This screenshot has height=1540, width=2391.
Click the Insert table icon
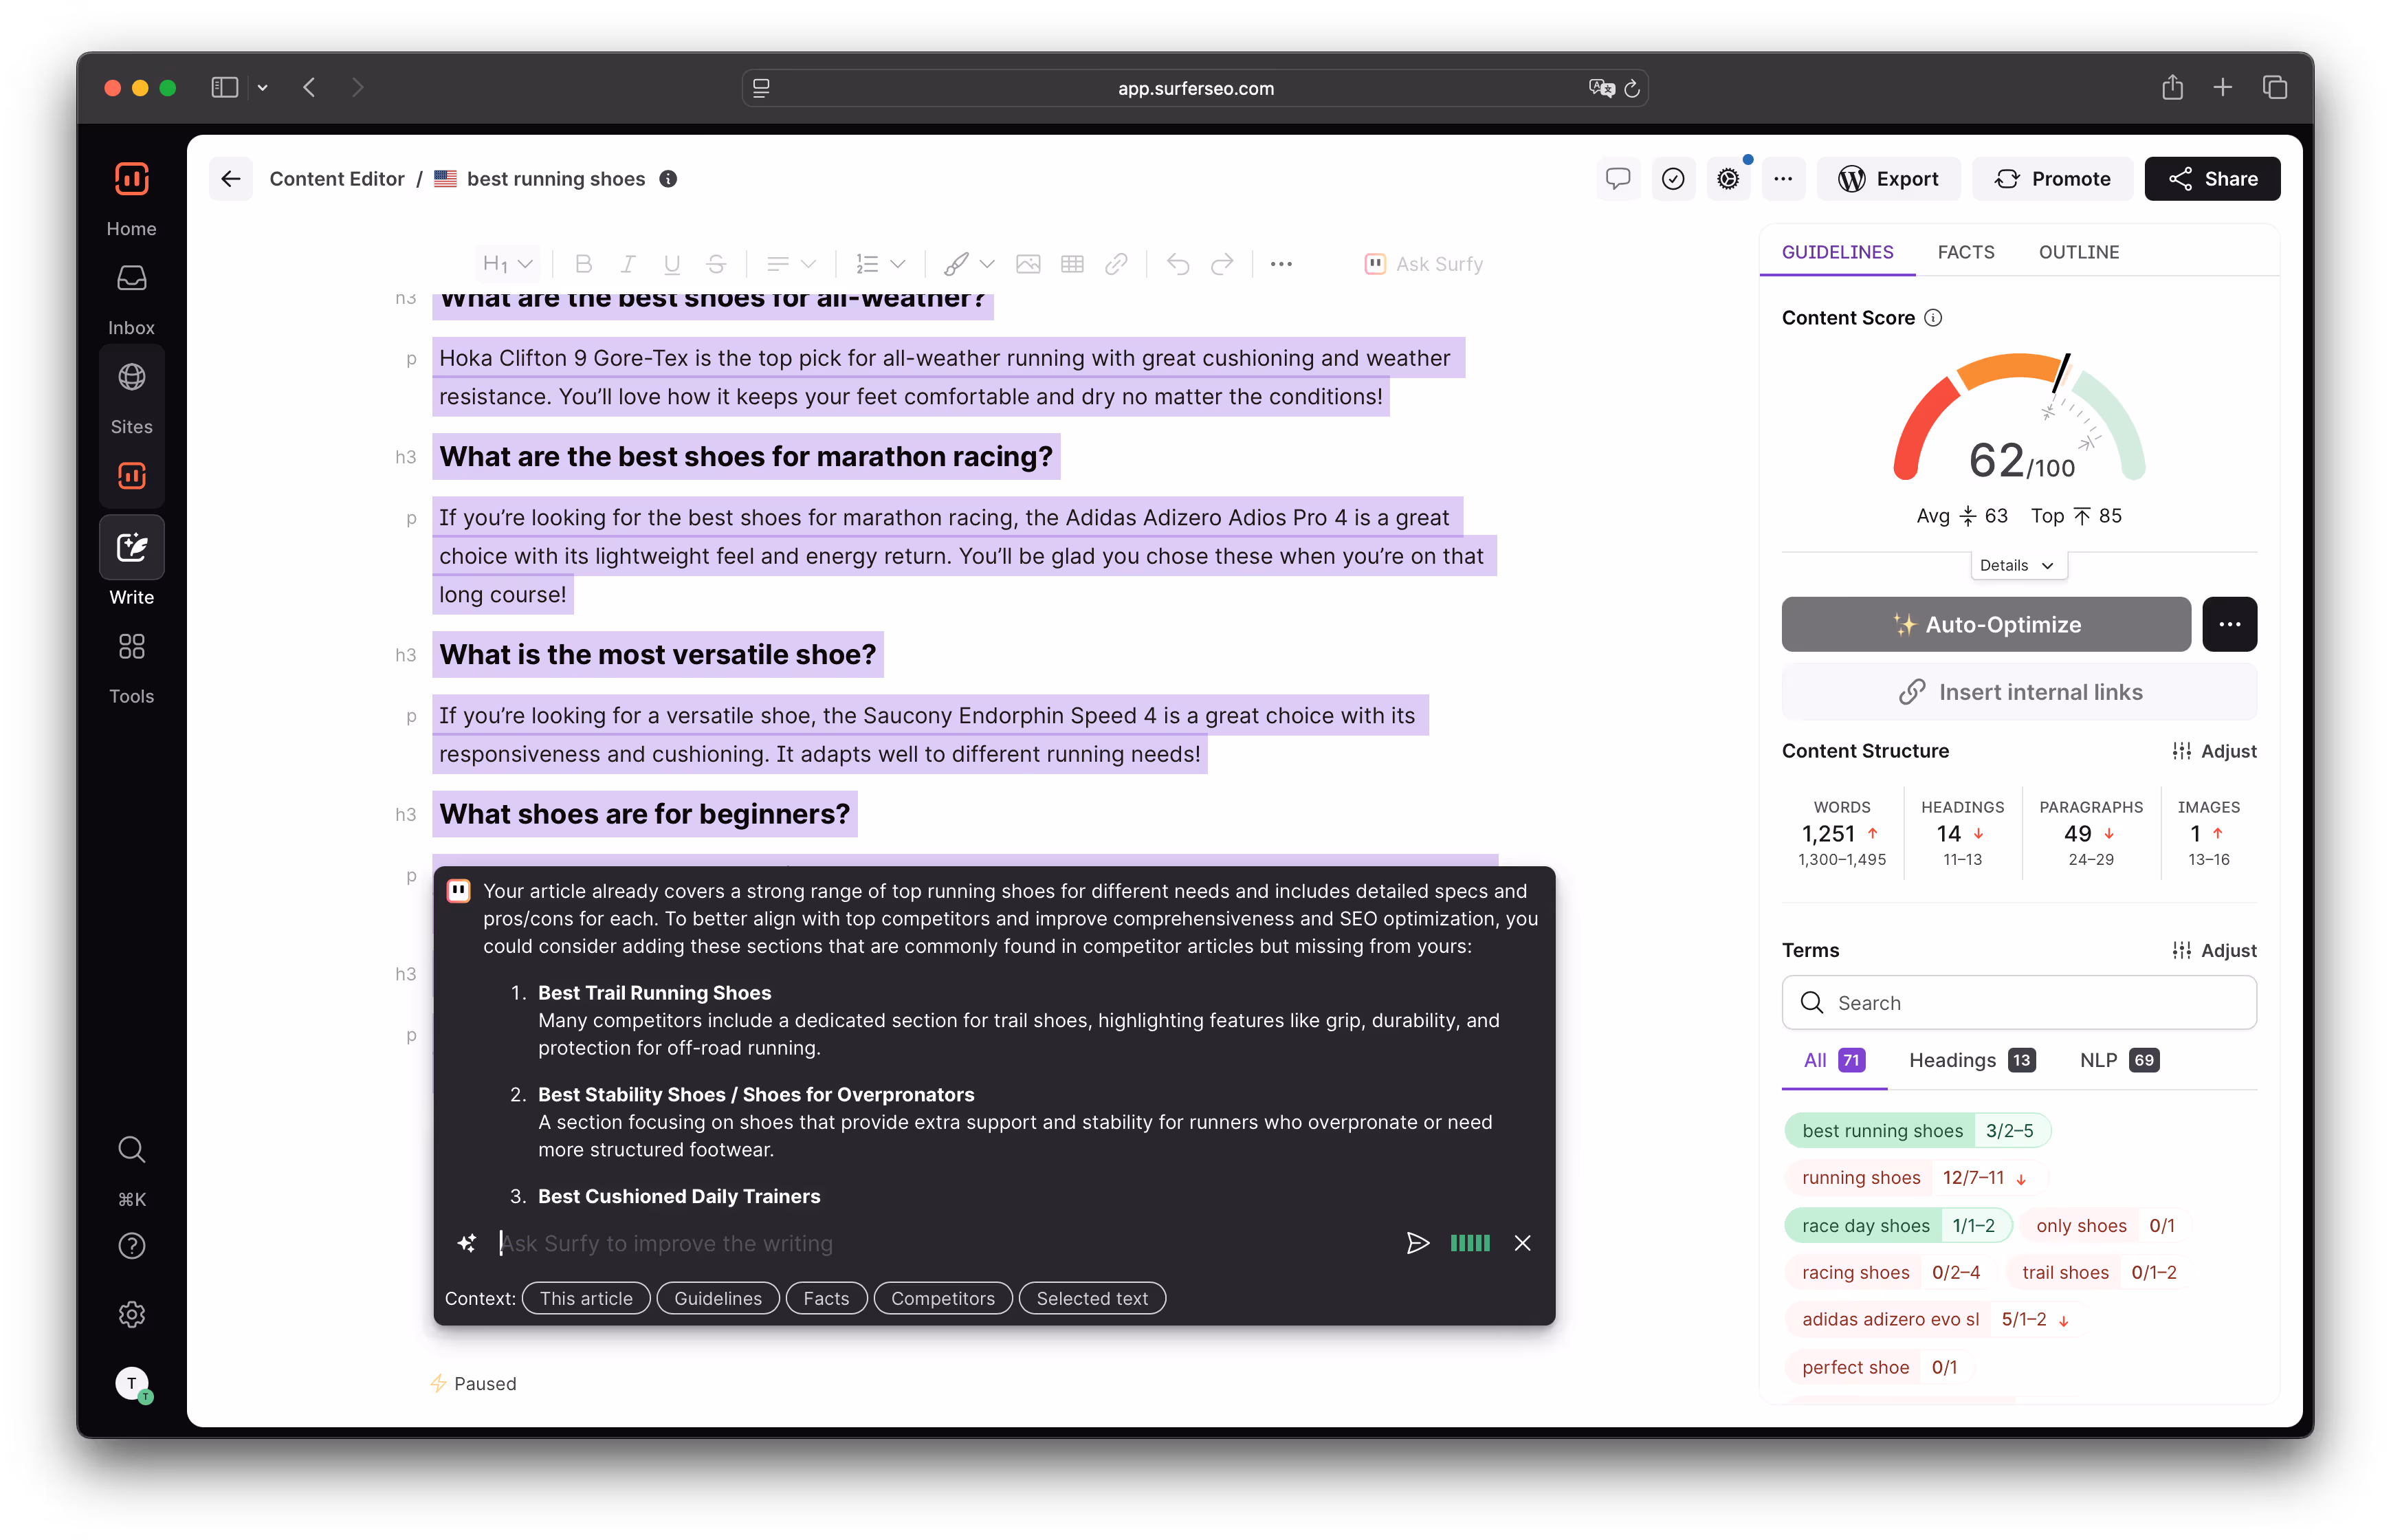[x=1072, y=264]
